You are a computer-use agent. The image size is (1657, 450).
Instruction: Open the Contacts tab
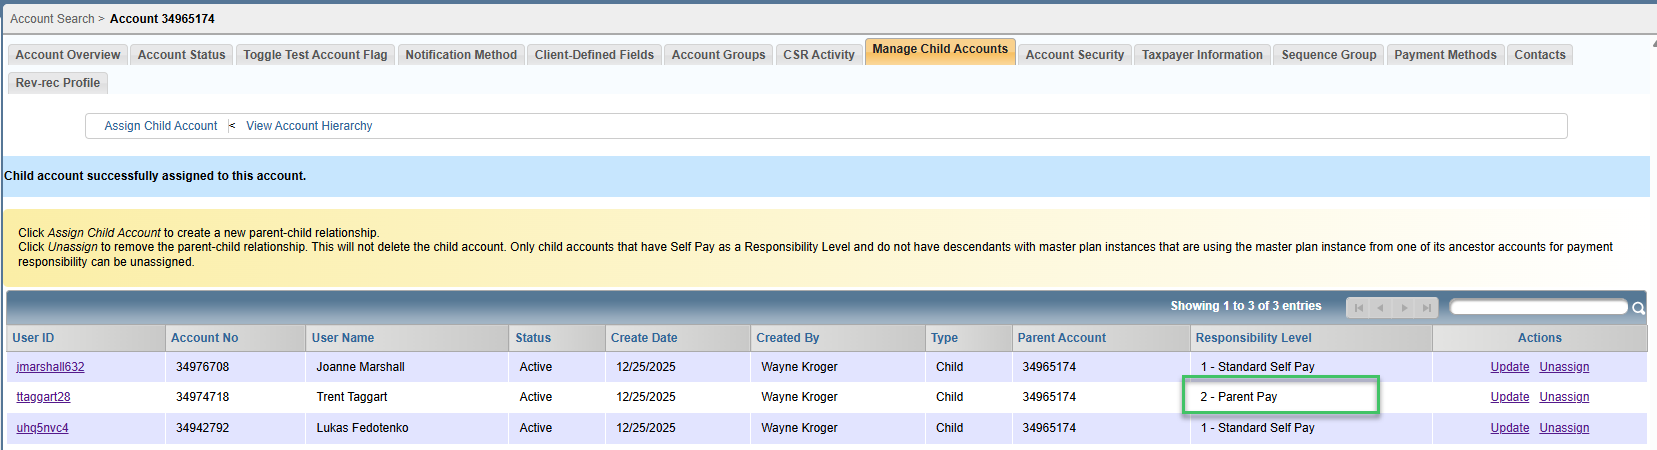tap(1539, 55)
